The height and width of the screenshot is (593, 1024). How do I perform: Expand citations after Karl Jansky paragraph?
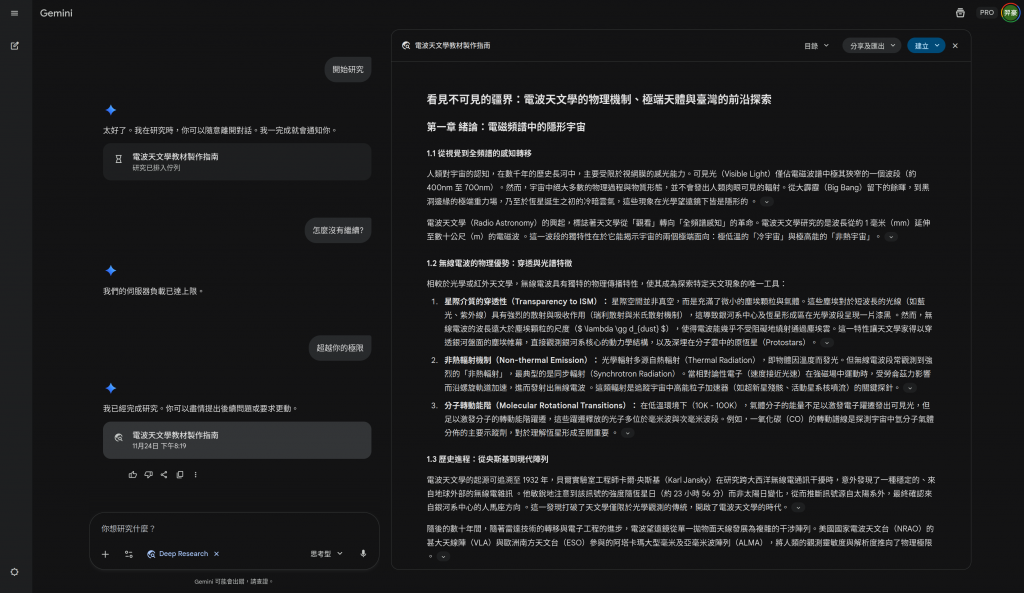click(798, 507)
